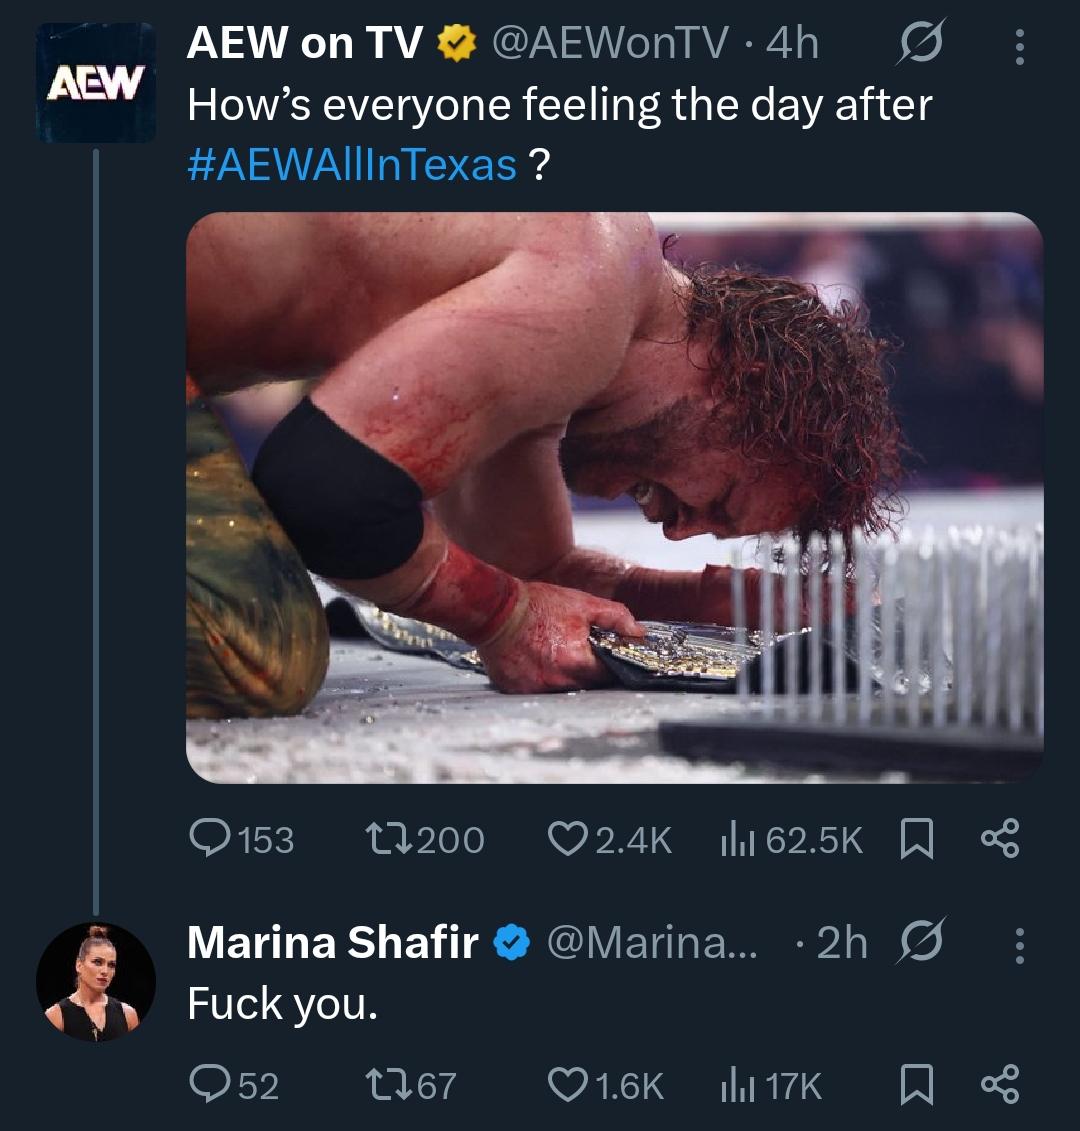Open more options for Marina Shafir's reply
Screen dimensions: 1080x1131
tap(1019, 943)
